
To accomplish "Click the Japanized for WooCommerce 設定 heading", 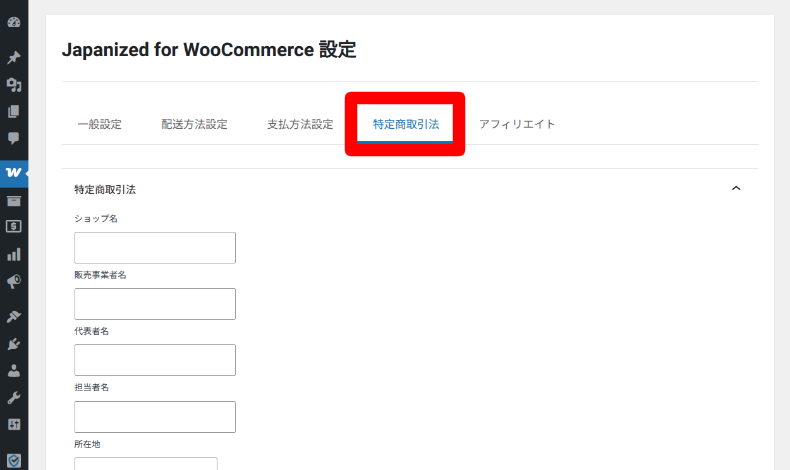I will 209,50.
